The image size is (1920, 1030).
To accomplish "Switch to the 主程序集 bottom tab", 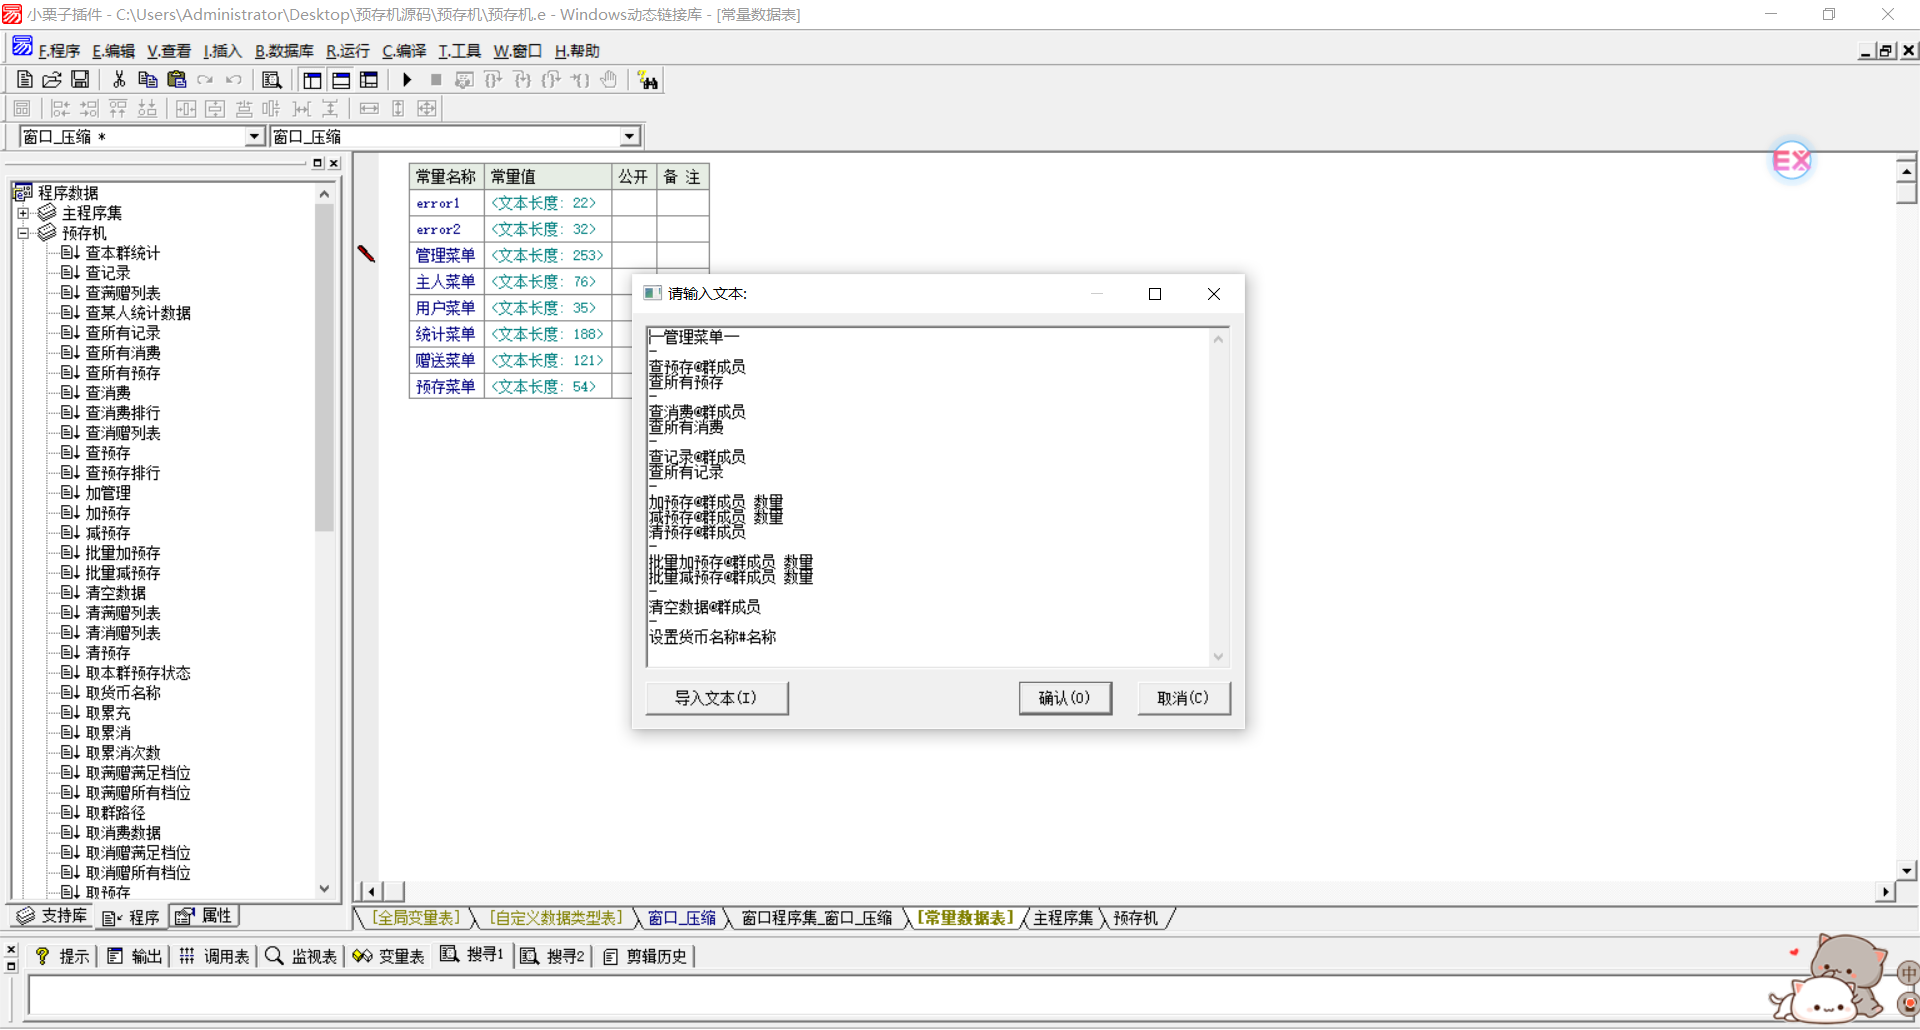I will click(1062, 918).
